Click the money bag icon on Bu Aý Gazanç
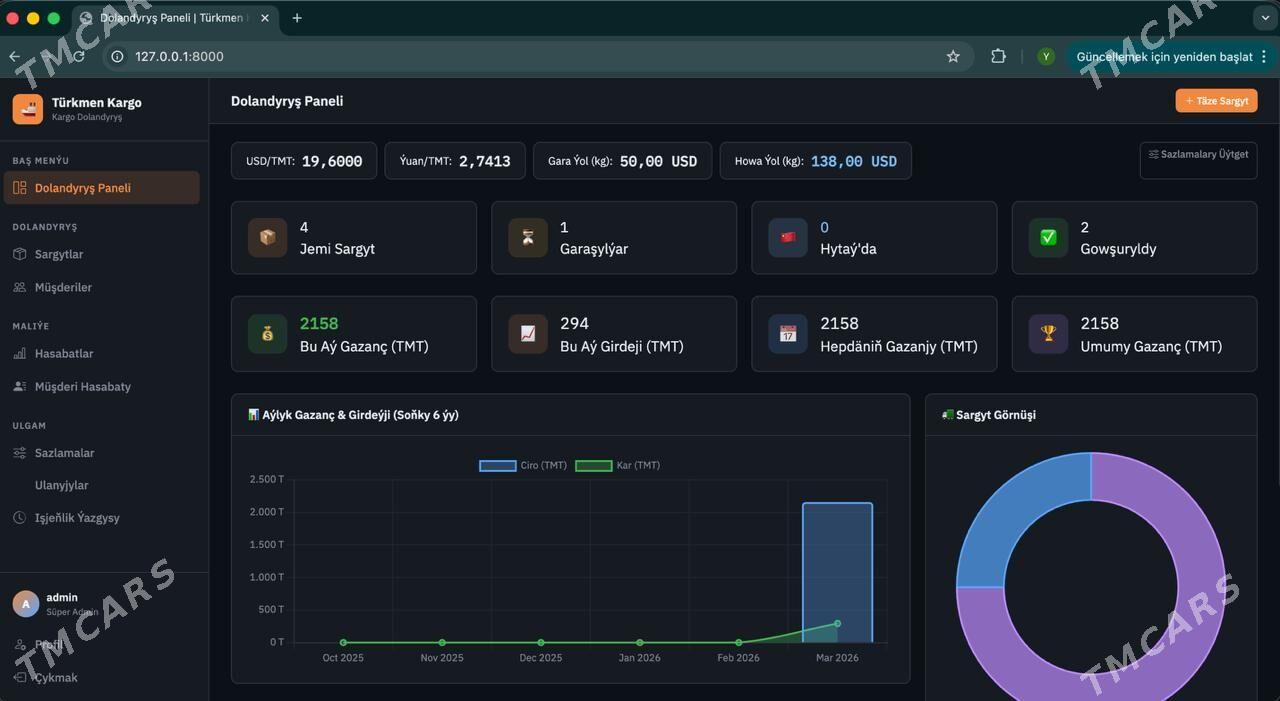 tap(267, 334)
